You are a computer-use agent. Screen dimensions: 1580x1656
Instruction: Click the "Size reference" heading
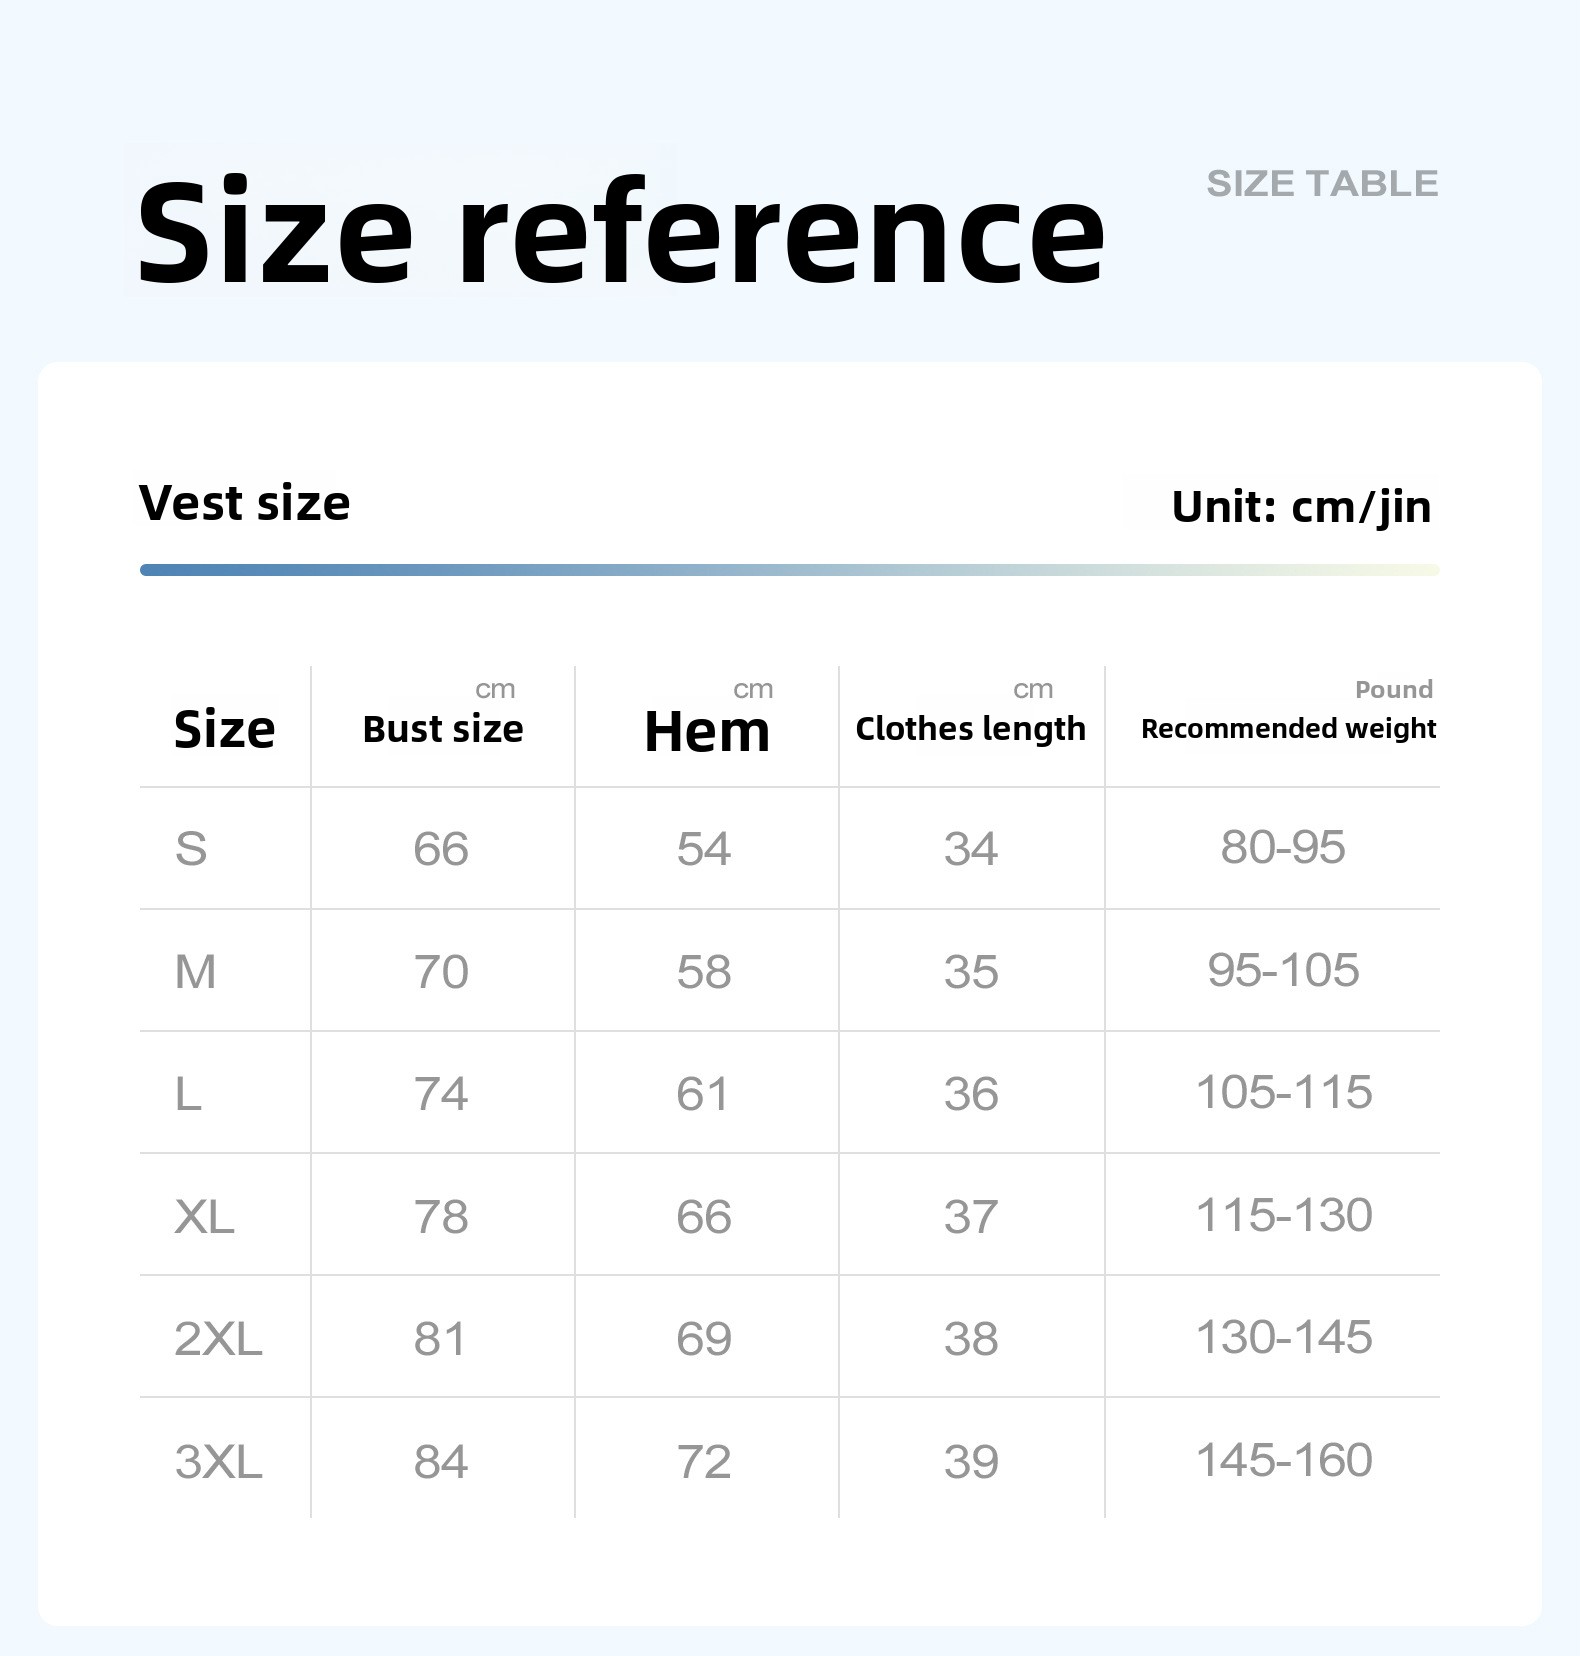(x=620, y=232)
